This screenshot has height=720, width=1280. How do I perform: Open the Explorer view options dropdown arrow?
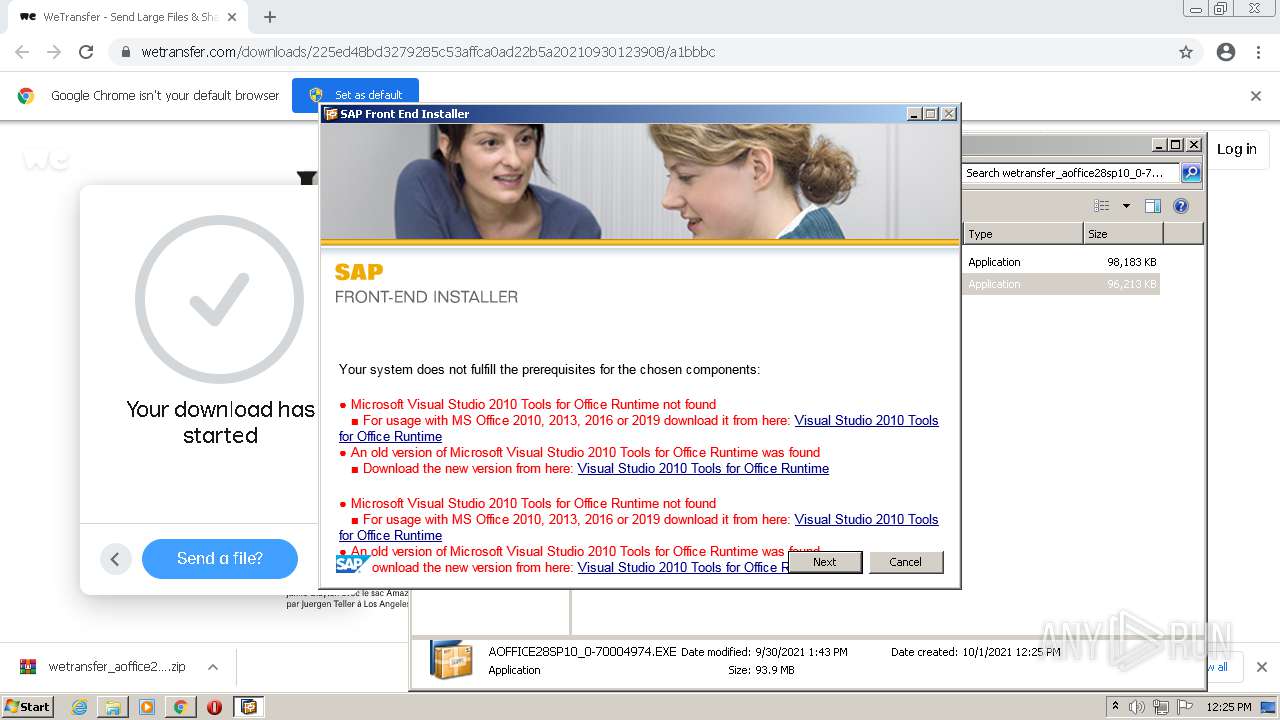click(x=1126, y=206)
